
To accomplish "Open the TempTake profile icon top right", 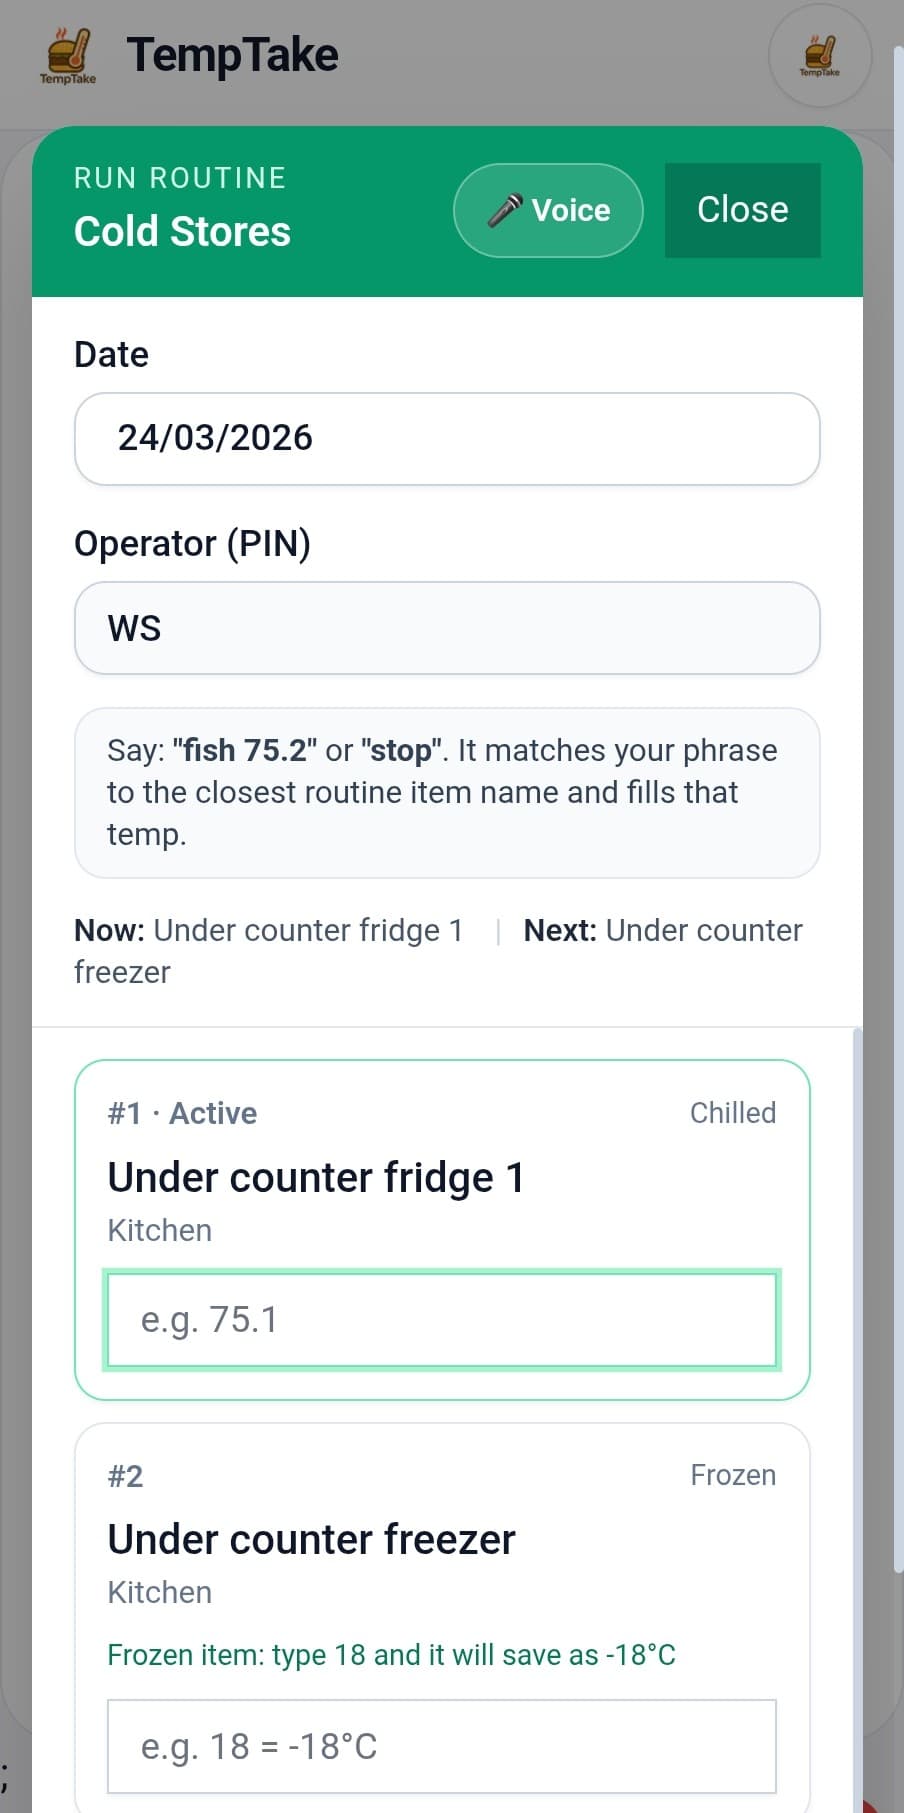I will pos(819,57).
